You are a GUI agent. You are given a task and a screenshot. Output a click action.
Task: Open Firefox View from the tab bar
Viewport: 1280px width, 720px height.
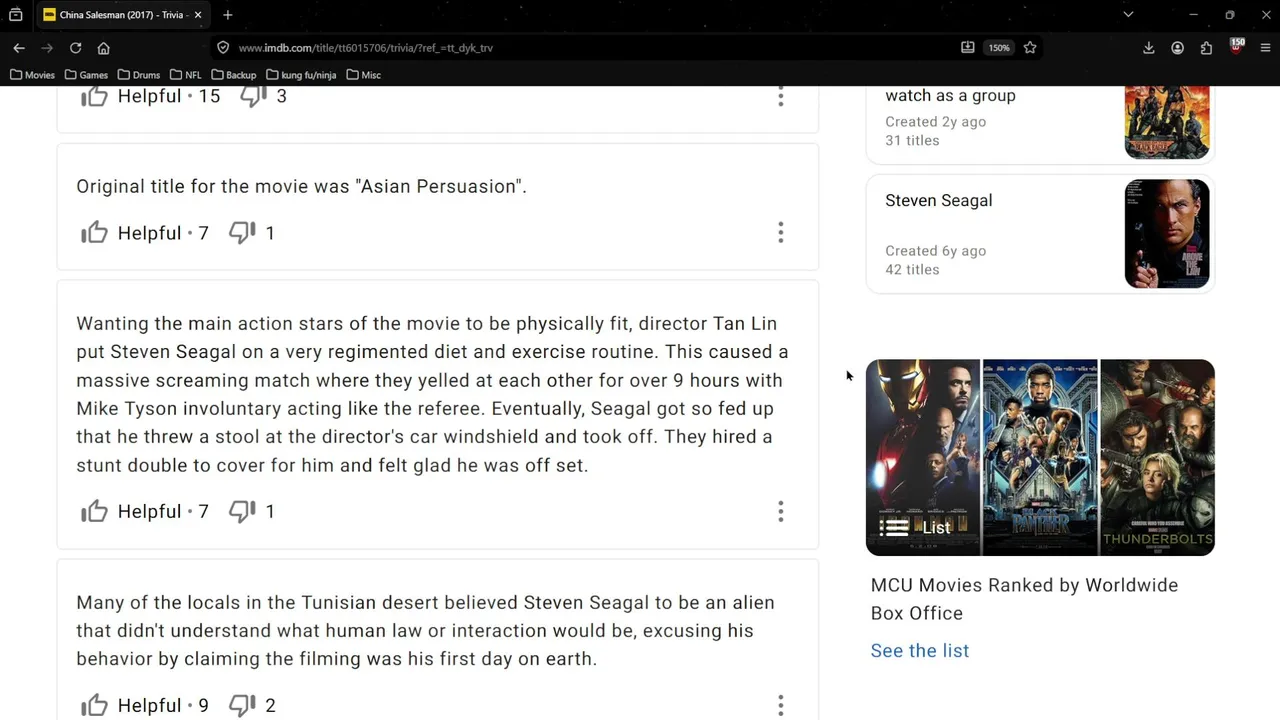click(15, 15)
